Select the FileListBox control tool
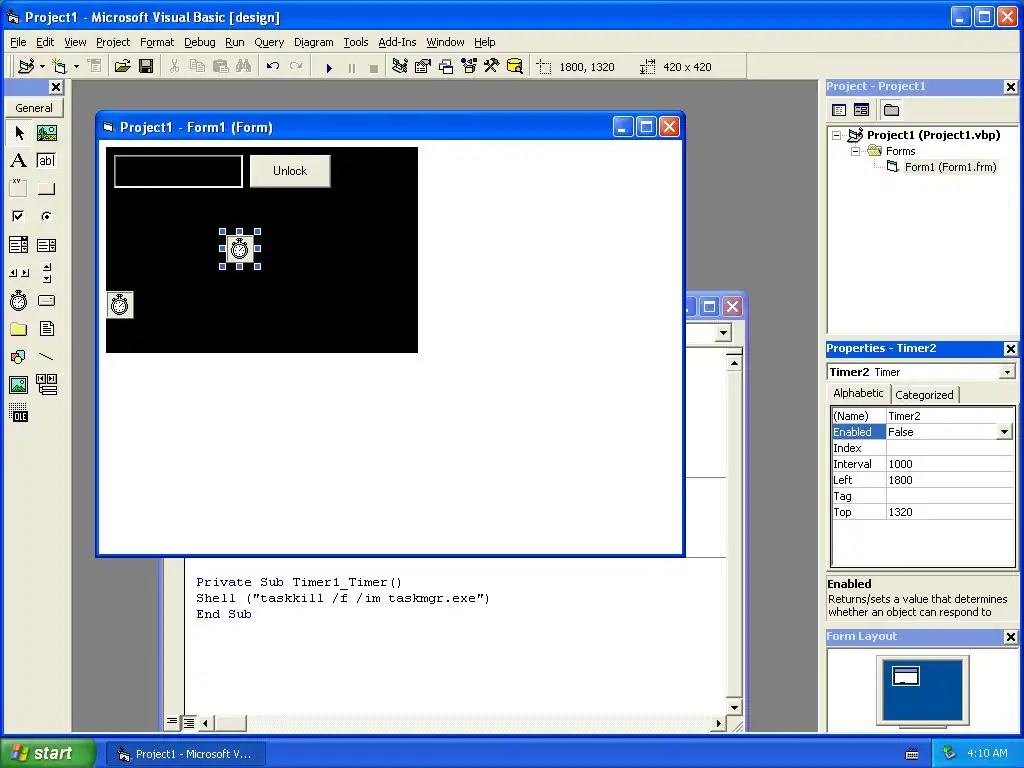 [x=46, y=328]
